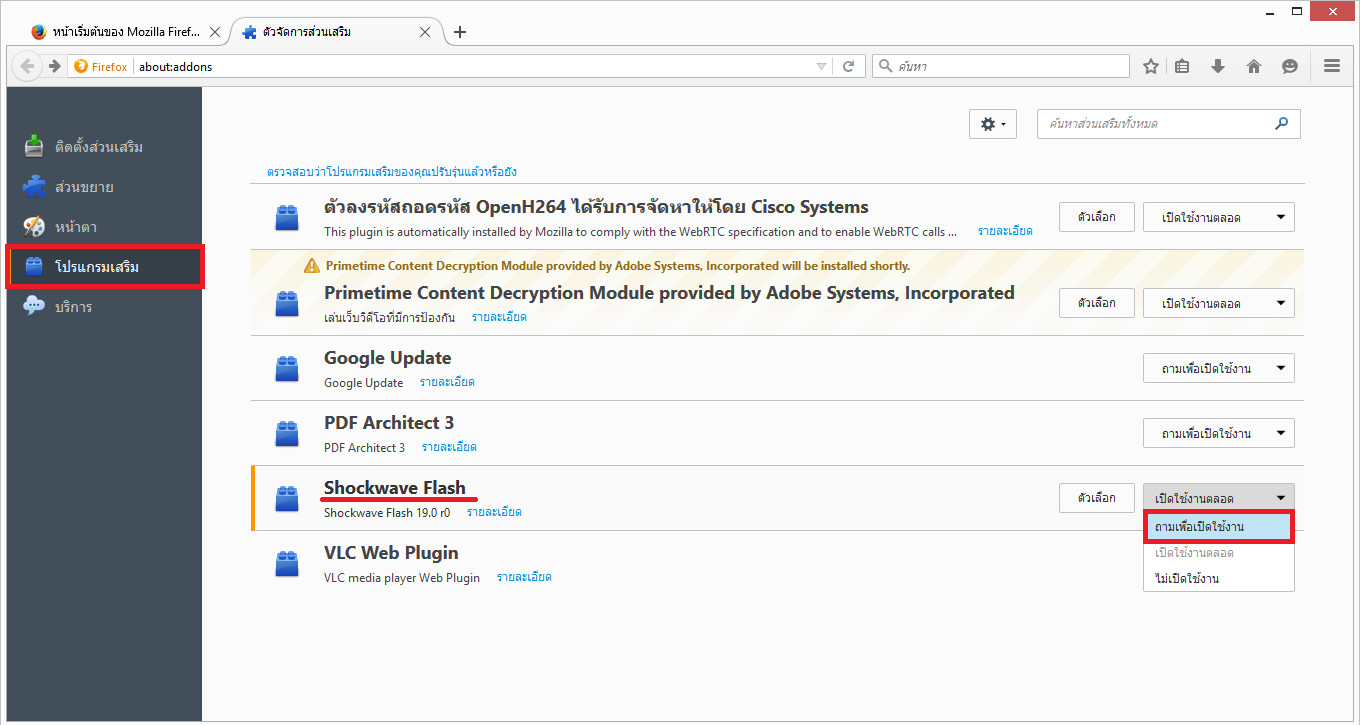The image size is (1360, 725).
Task: Click the new tab plus button
Action: click(460, 32)
